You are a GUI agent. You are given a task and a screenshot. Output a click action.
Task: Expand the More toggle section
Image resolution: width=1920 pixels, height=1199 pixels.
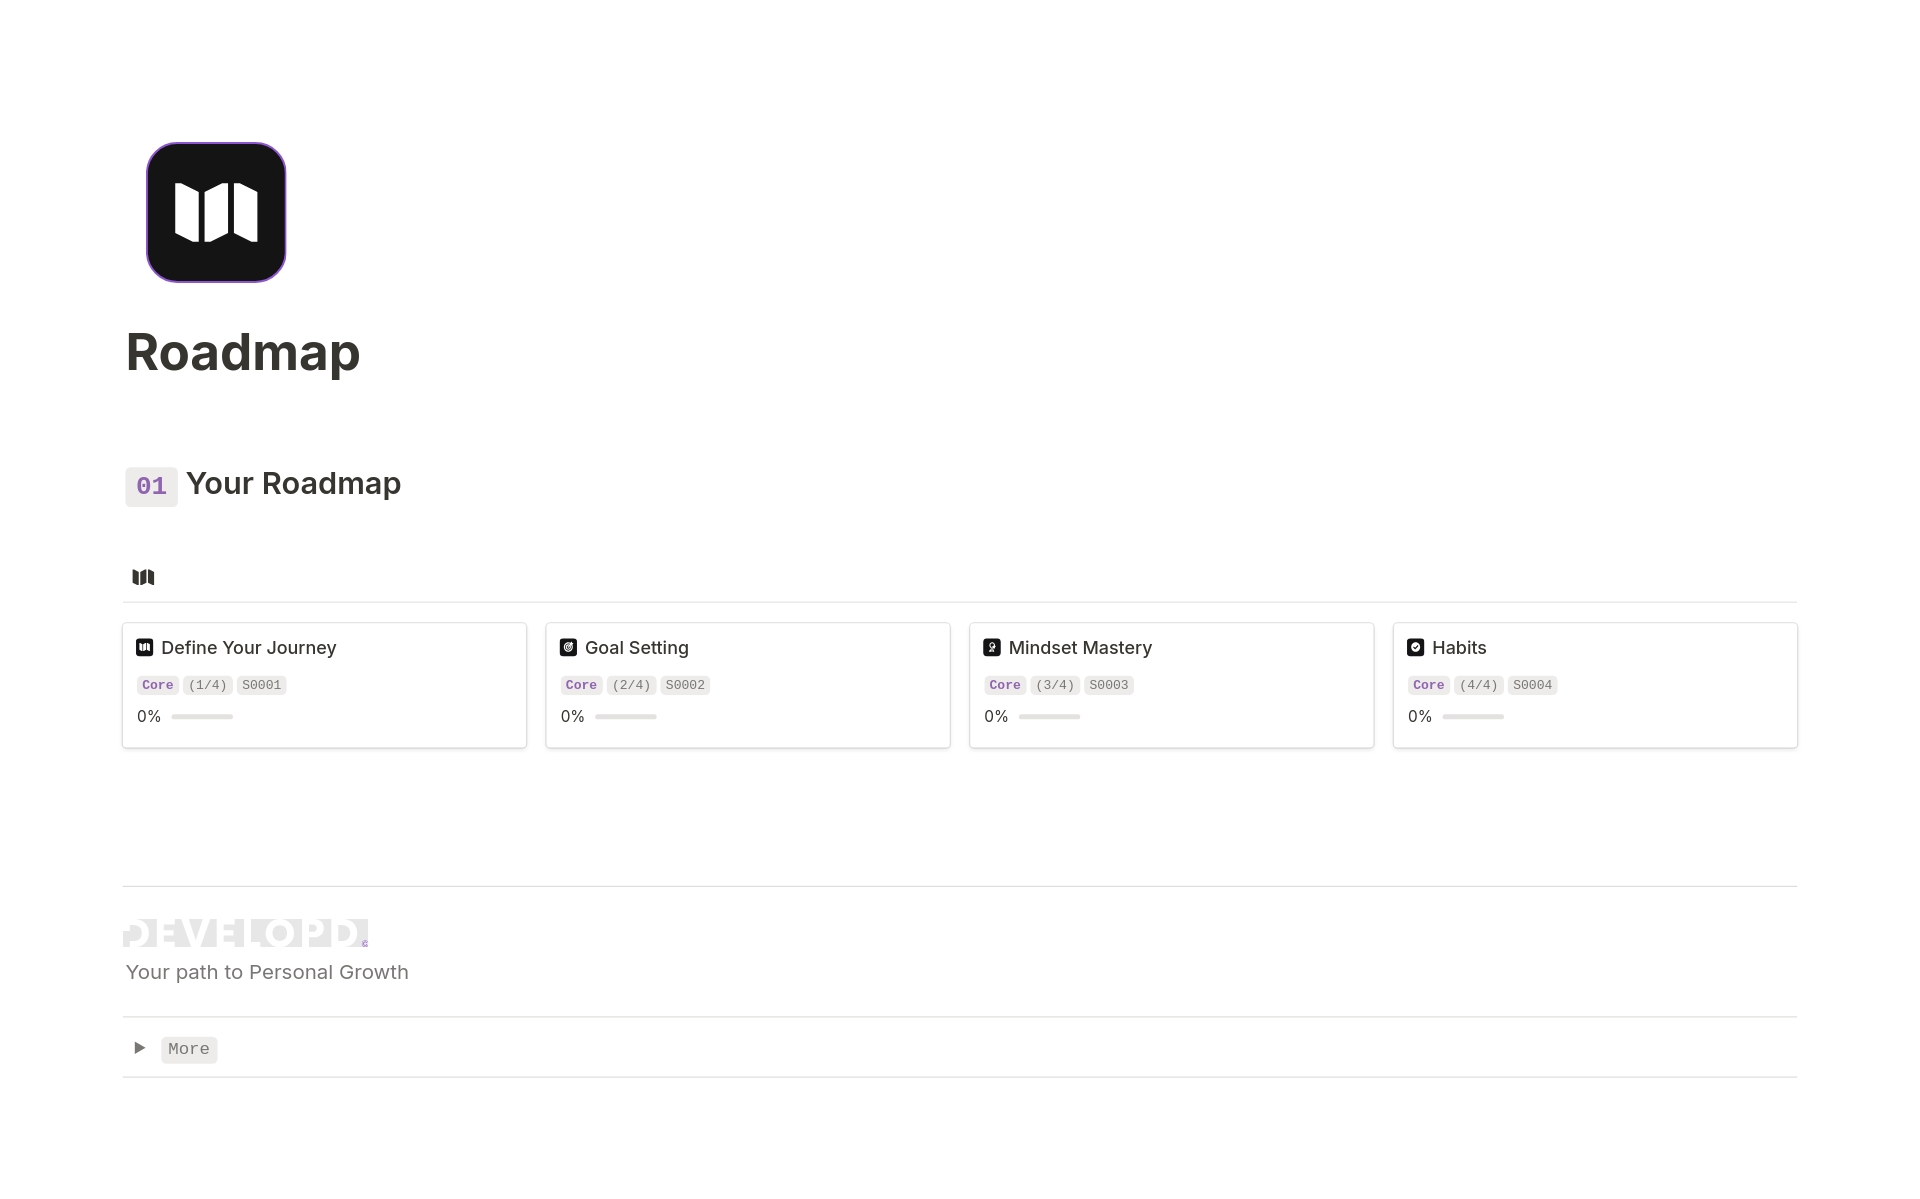[x=138, y=1048]
